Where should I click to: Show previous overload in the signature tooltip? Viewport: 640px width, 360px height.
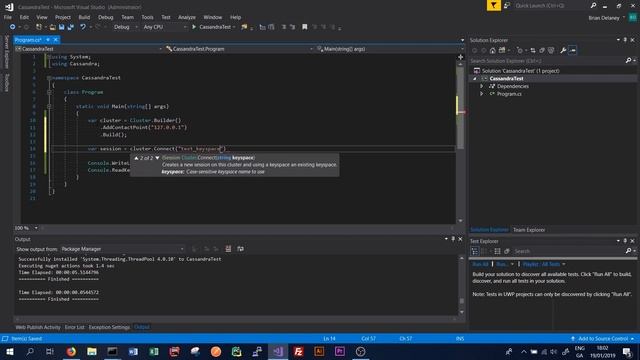point(136,158)
